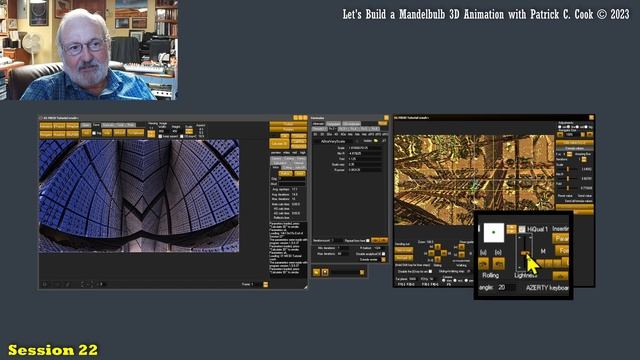Click the Iterationcount field in Formulas window
This screenshot has height=360, width=640.
(x=337, y=240)
